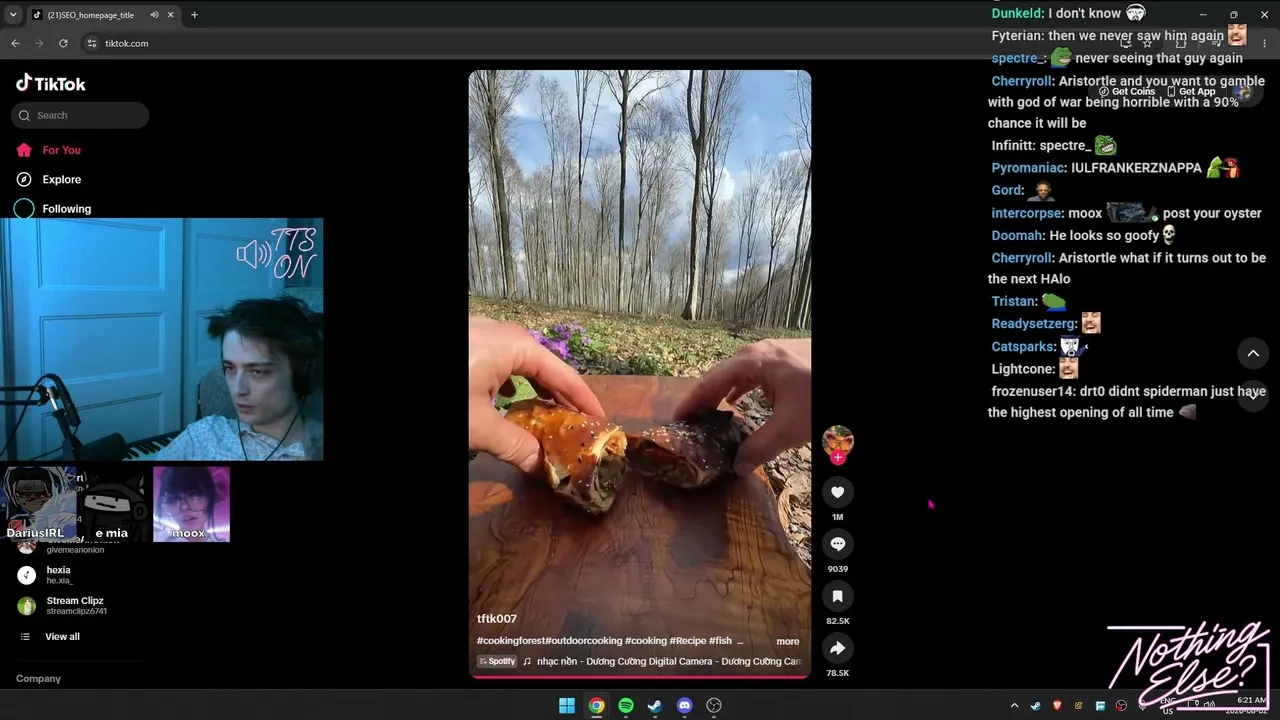Seek using the video progress bar
This screenshot has width=1280, height=720.
coord(640,677)
